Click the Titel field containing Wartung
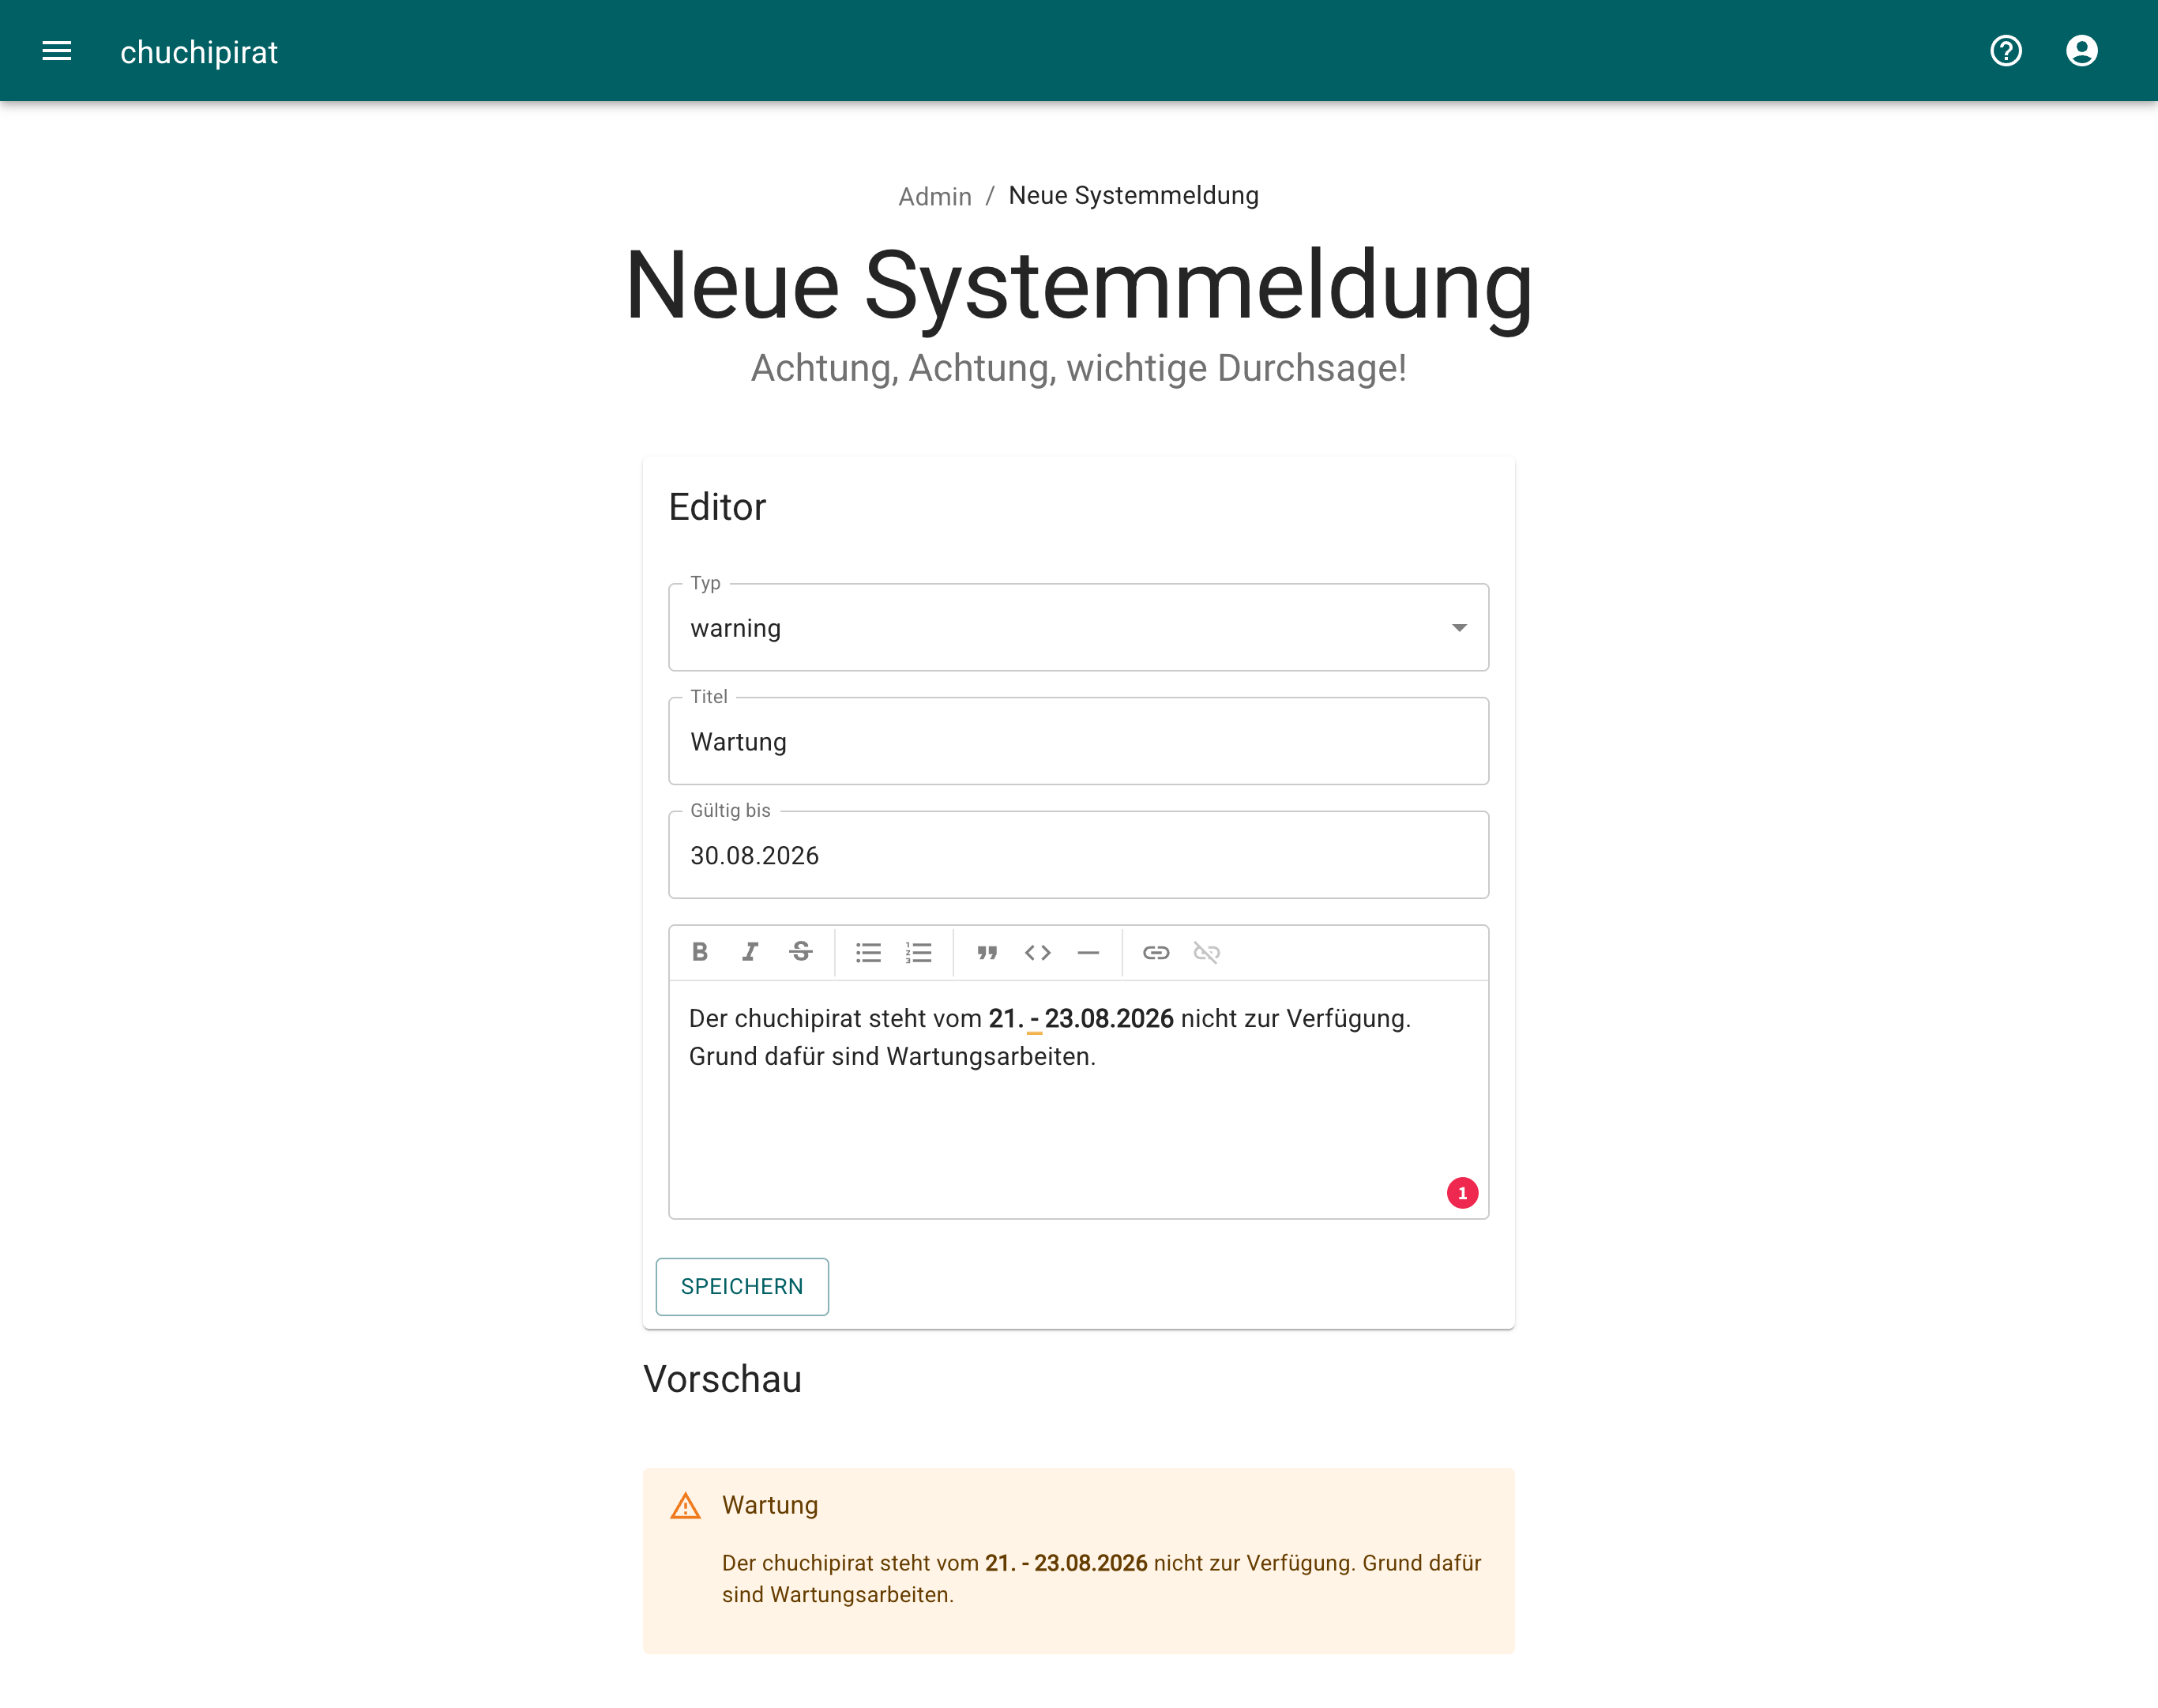The height and width of the screenshot is (1708, 2158). tap(1078, 742)
